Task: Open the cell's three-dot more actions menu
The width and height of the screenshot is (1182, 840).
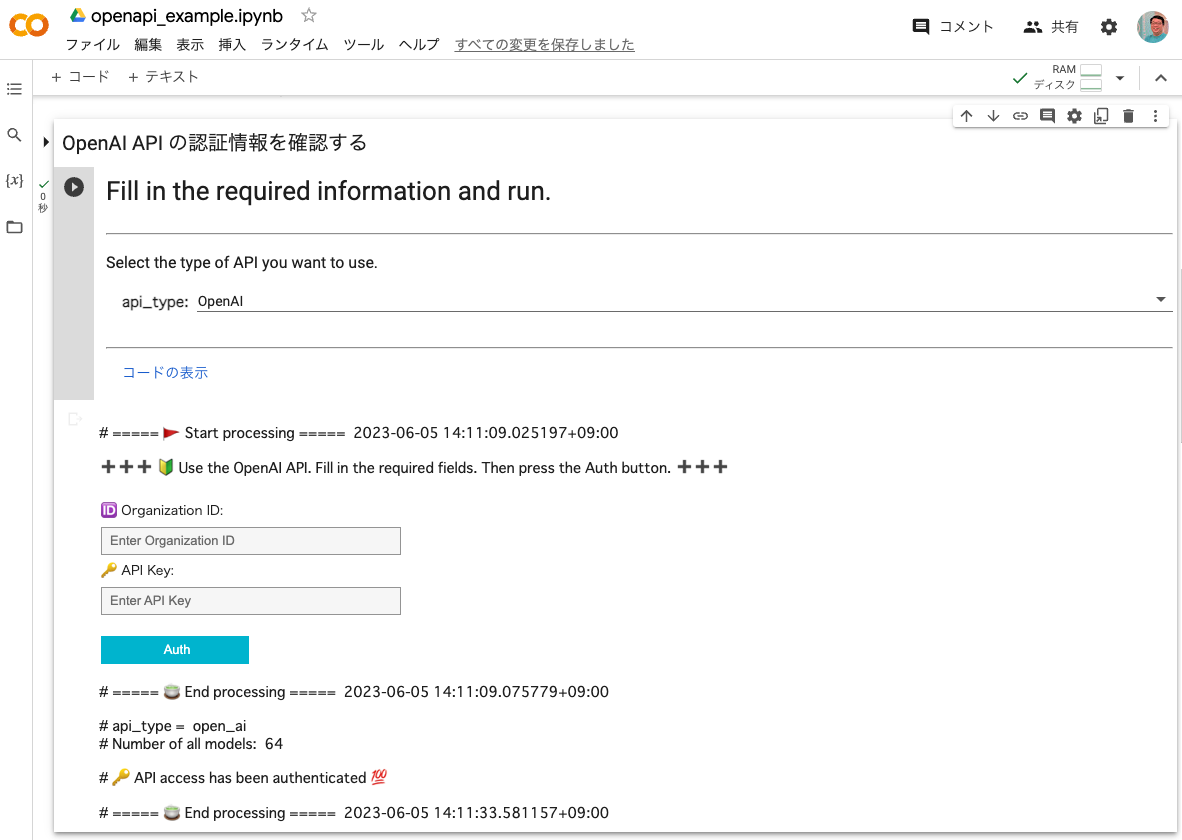Action: point(1155,115)
